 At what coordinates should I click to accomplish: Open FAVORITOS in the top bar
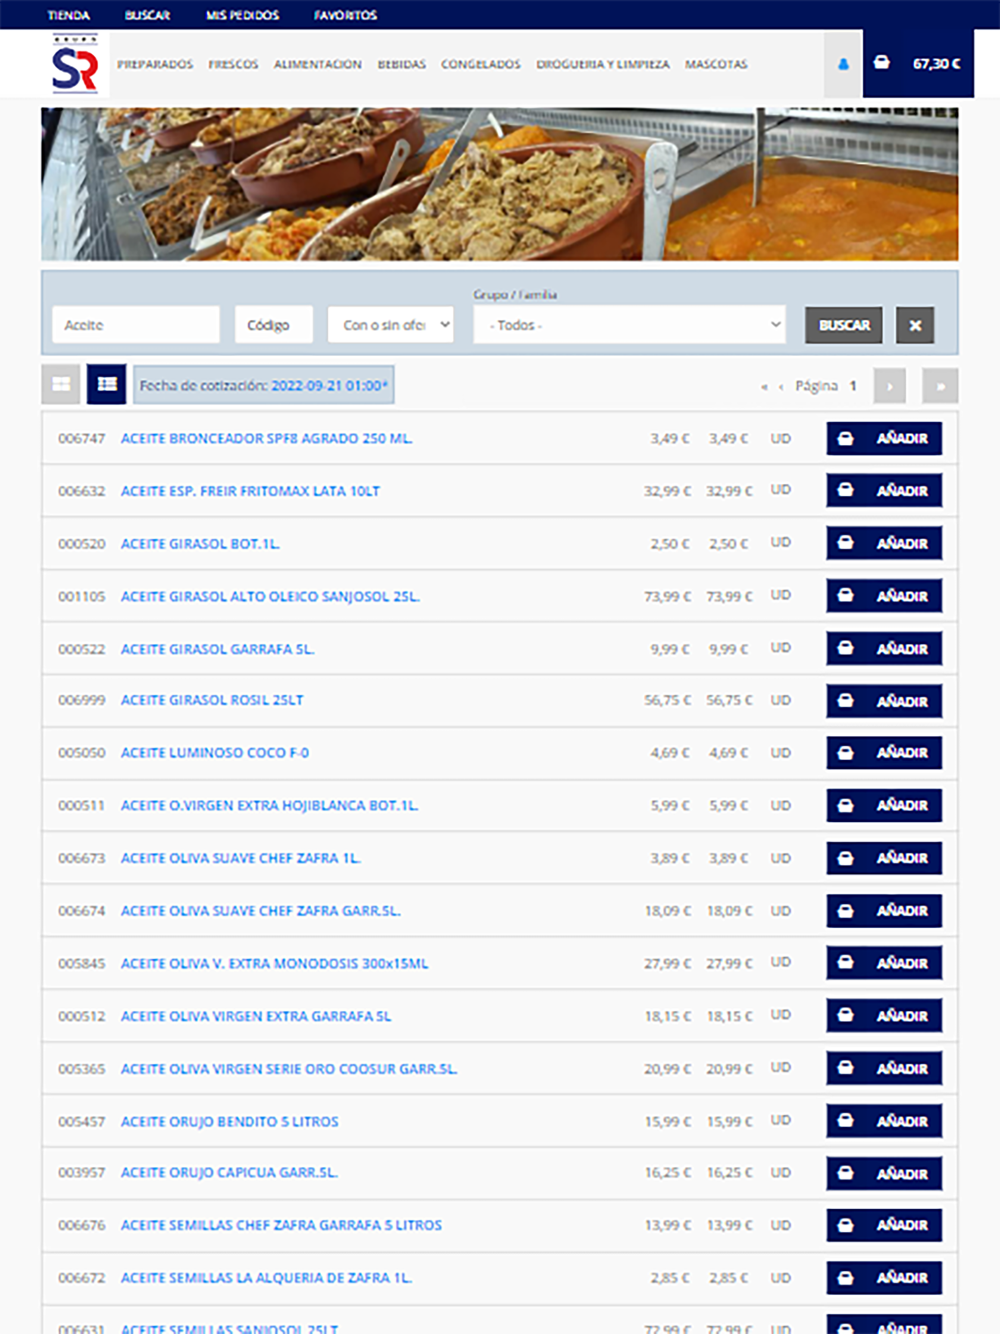pos(345,15)
